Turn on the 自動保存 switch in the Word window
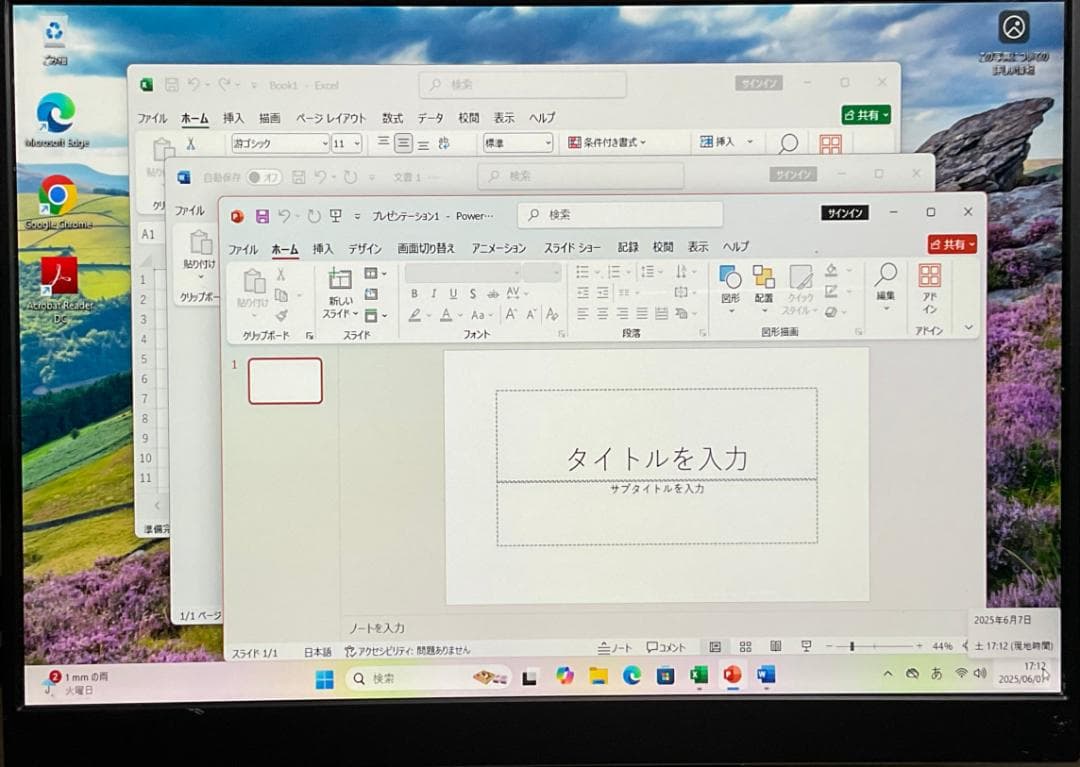Image resolution: width=1080 pixels, height=767 pixels. tap(264, 175)
